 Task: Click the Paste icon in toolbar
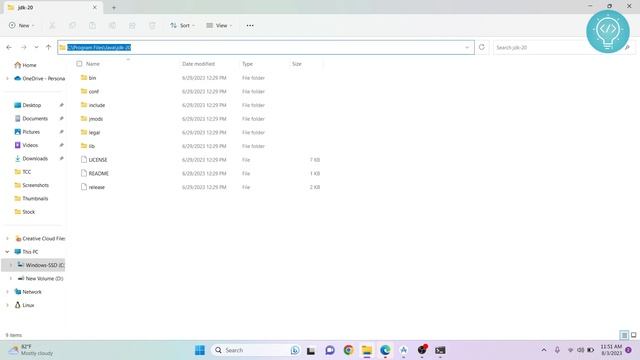click(x=92, y=26)
